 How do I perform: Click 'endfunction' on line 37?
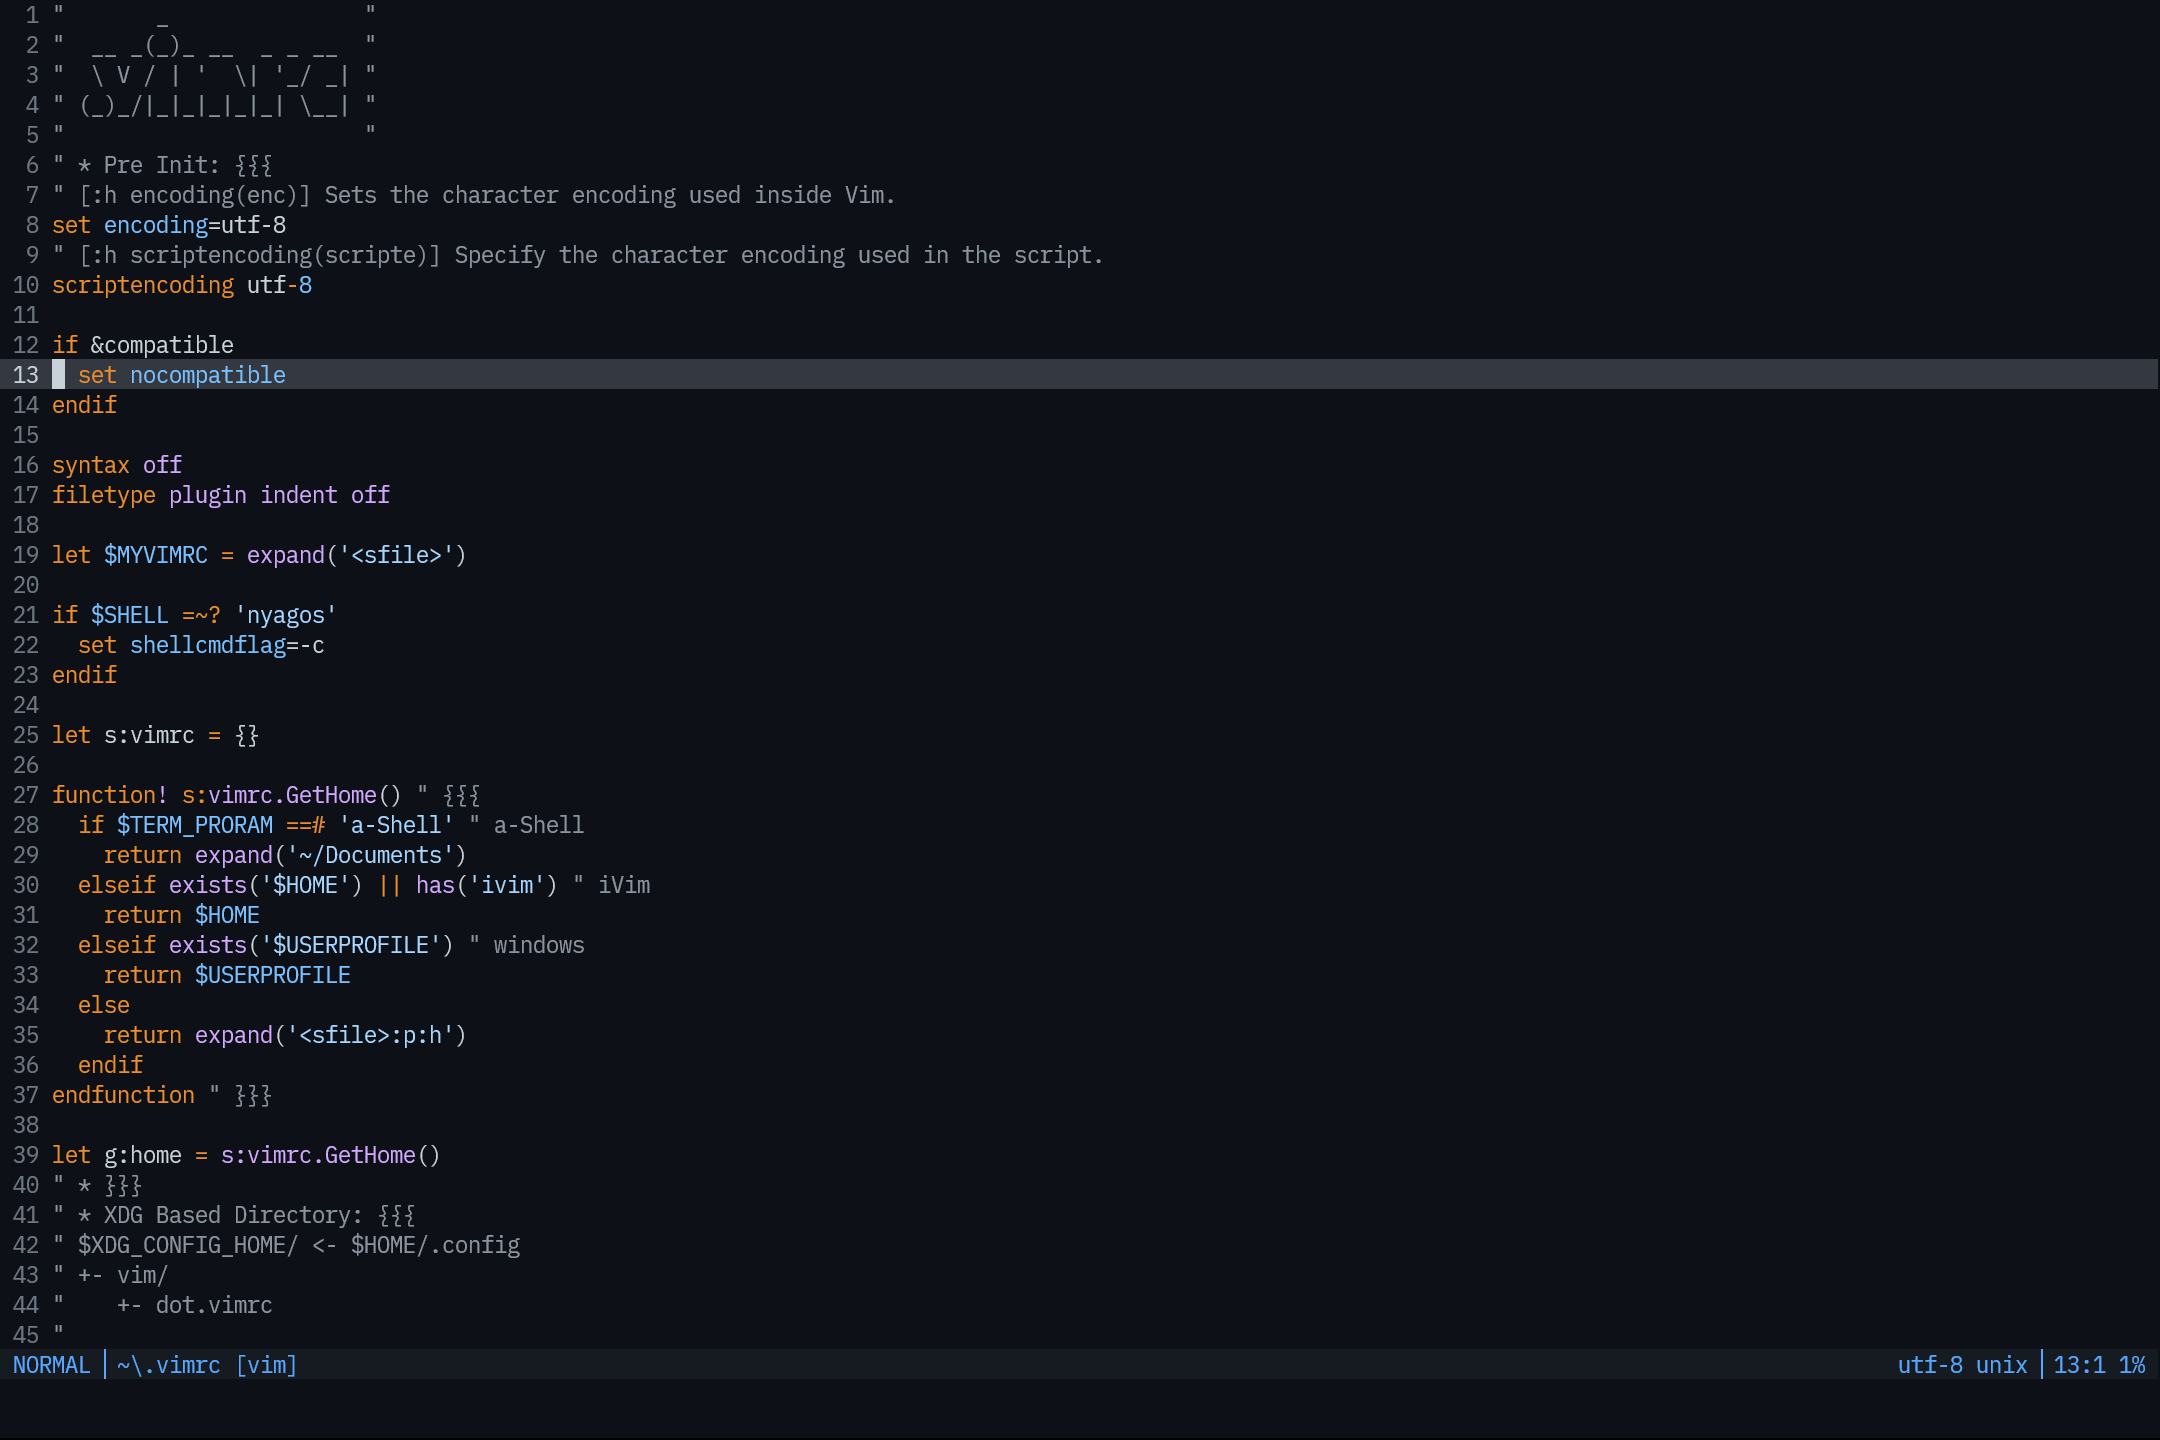coord(123,1095)
